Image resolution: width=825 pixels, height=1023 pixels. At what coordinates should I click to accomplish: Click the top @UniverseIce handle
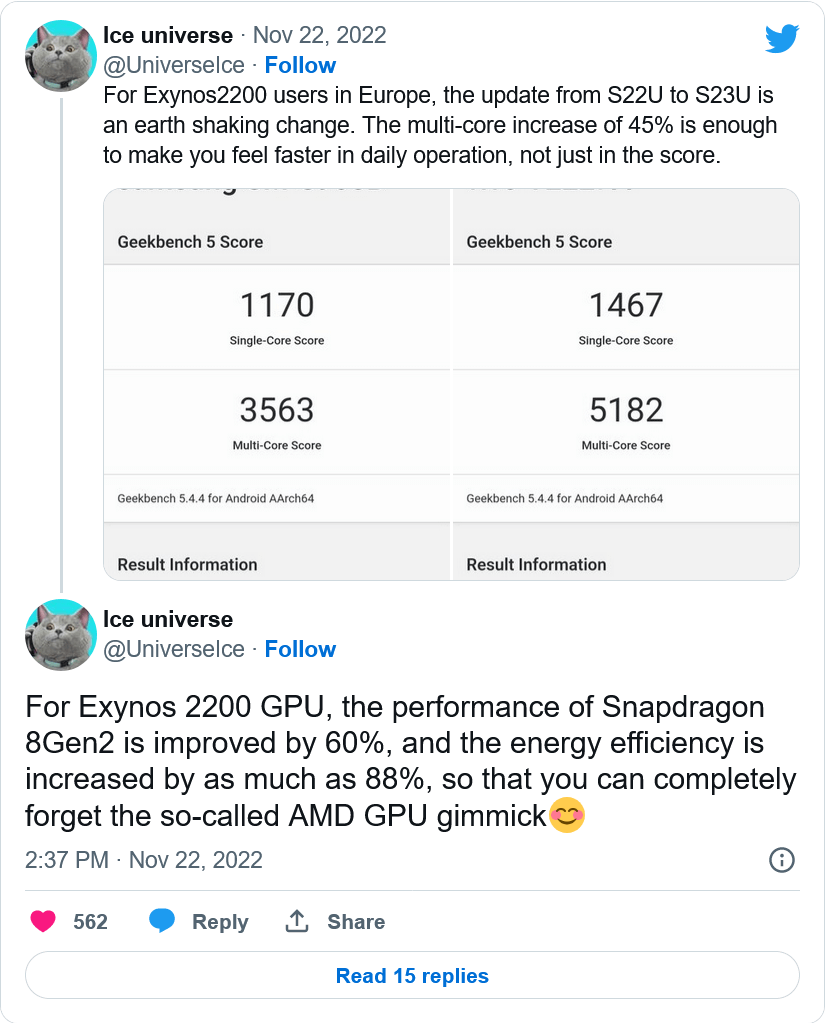tap(174, 65)
